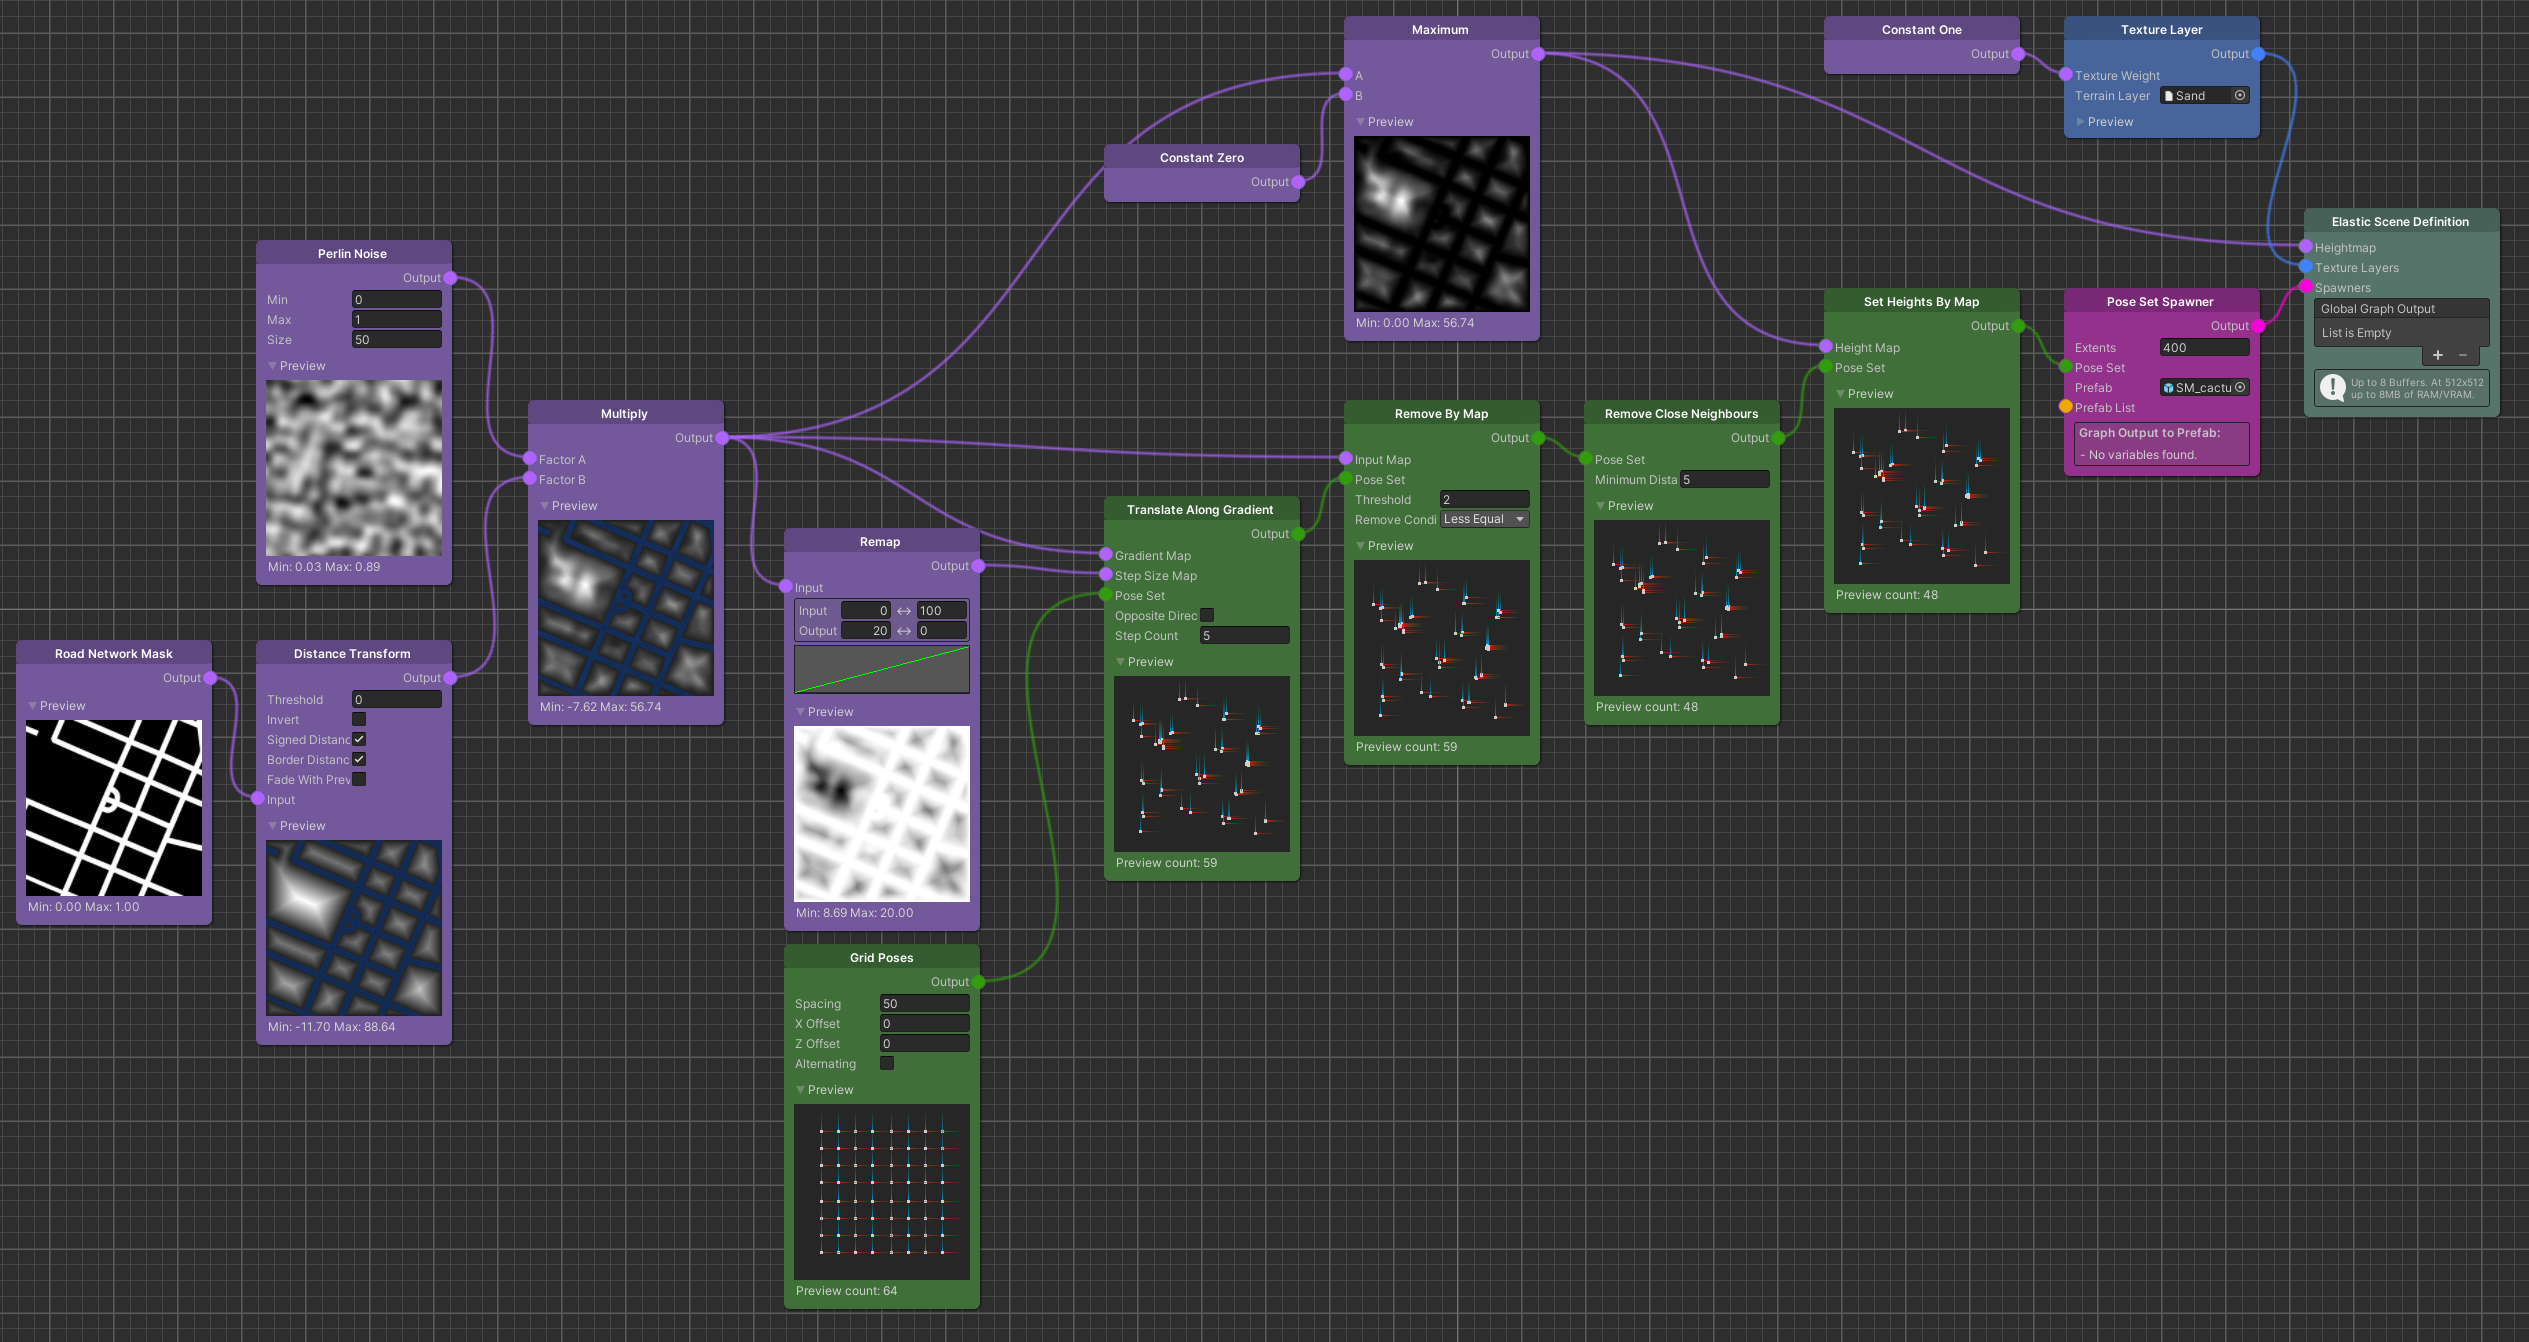Select the Maximum node title
Image resolution: width=2529 pixels, height=1342 pixels.
tap(1440, 30)
